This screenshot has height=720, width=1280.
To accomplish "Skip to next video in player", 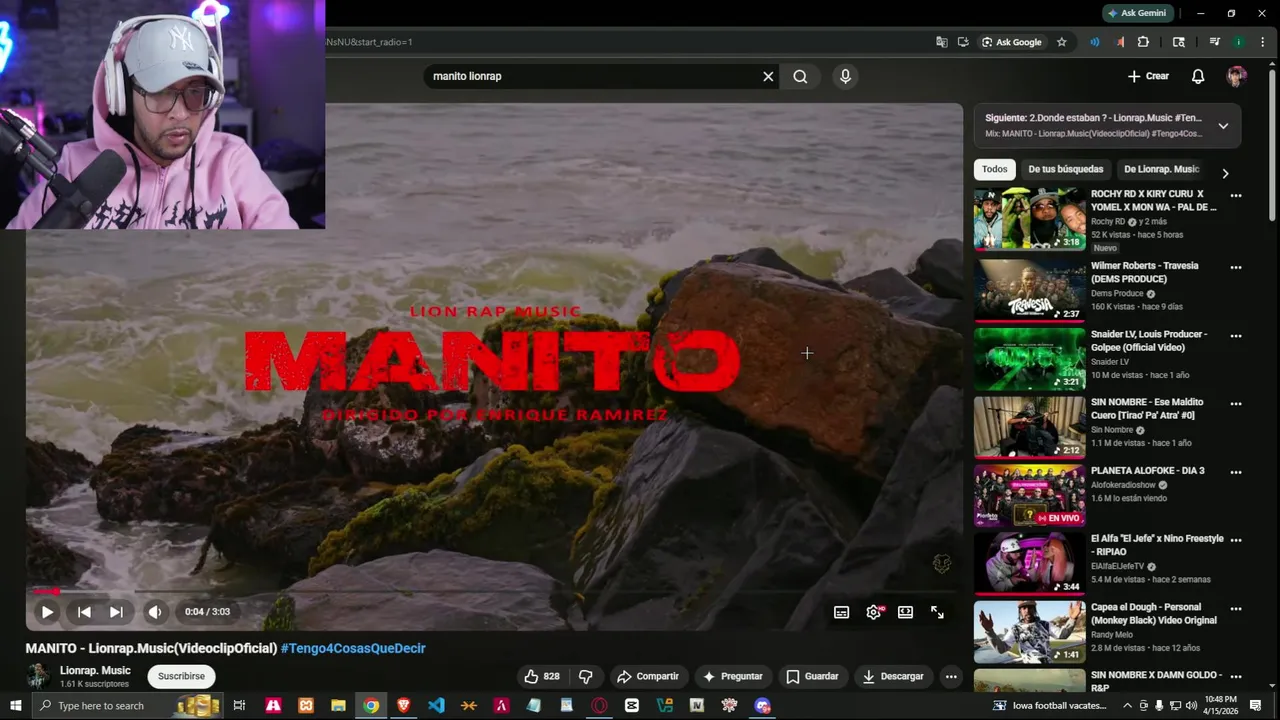I will pyautogui.click(x=116, y=612).
